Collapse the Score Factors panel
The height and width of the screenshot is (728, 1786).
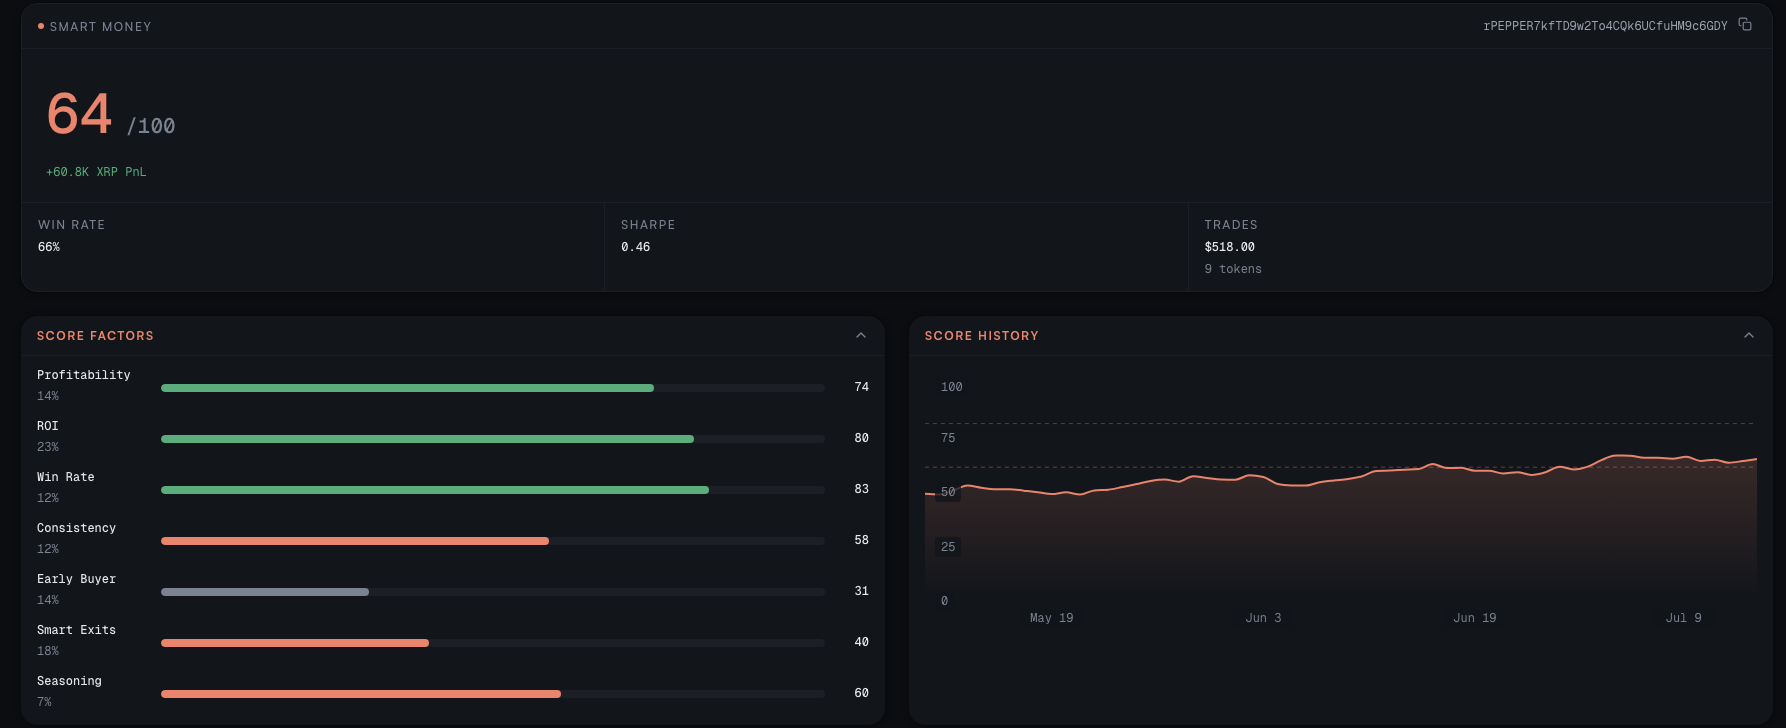(x=861, y=336)
